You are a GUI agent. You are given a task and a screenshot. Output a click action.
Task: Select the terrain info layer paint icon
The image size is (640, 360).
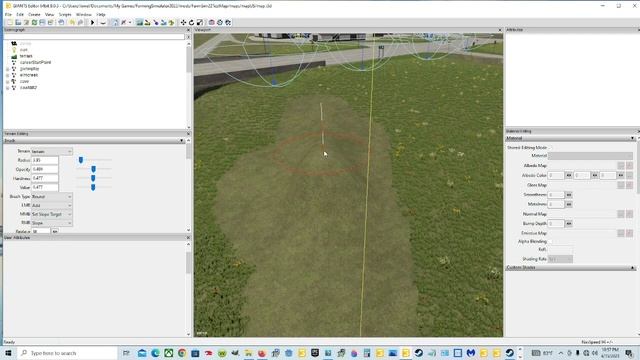(164, 22)
